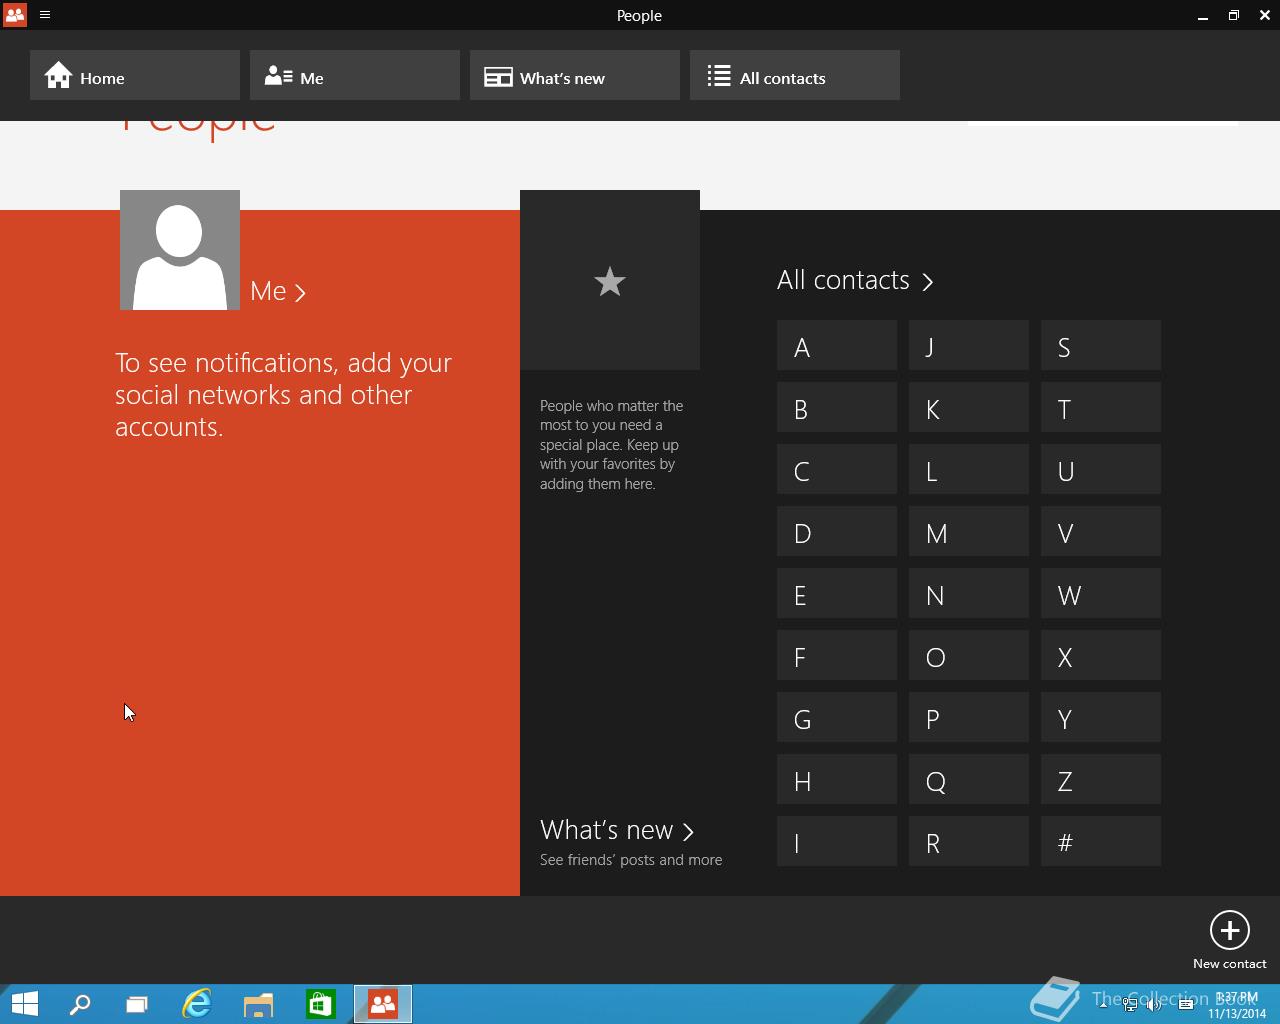Open File Explorer from taskbar

click(x=259, y=1004)
